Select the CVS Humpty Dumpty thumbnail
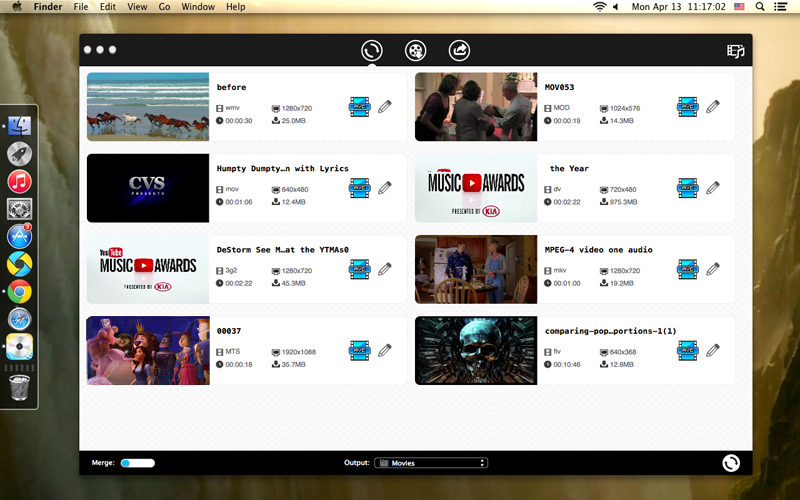 click(148, 188)
